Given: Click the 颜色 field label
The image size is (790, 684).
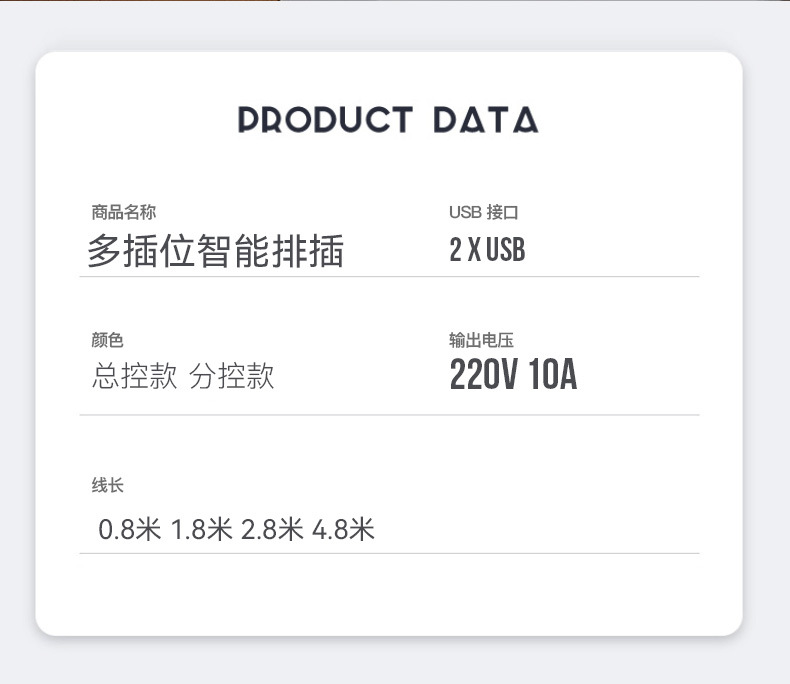Looking at the screenshot, I should tap(107, 341).
